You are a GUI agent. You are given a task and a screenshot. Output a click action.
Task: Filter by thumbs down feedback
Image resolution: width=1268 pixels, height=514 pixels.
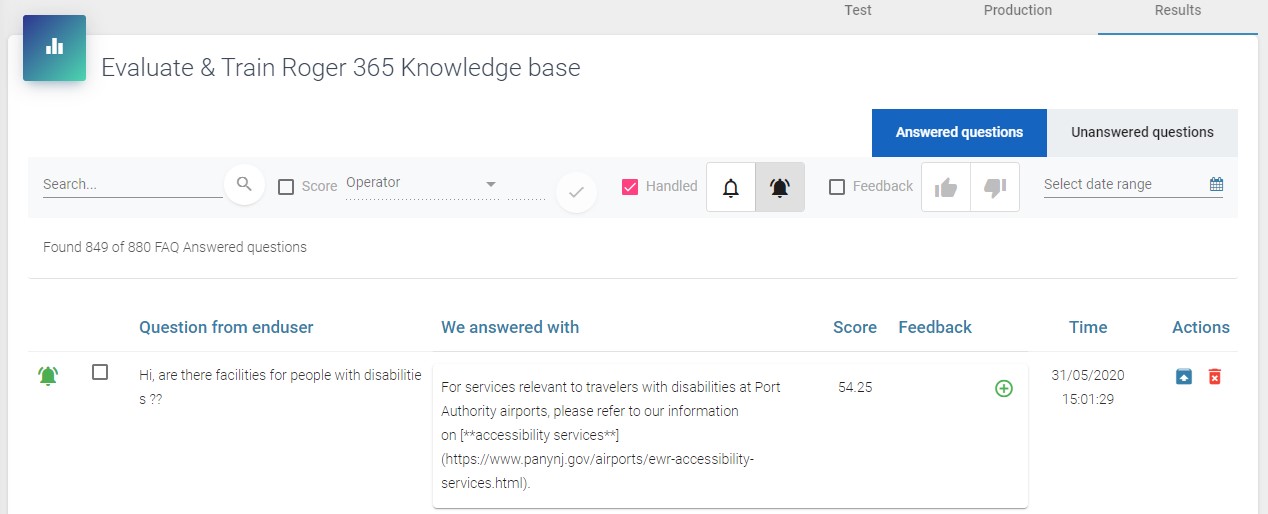995,187
